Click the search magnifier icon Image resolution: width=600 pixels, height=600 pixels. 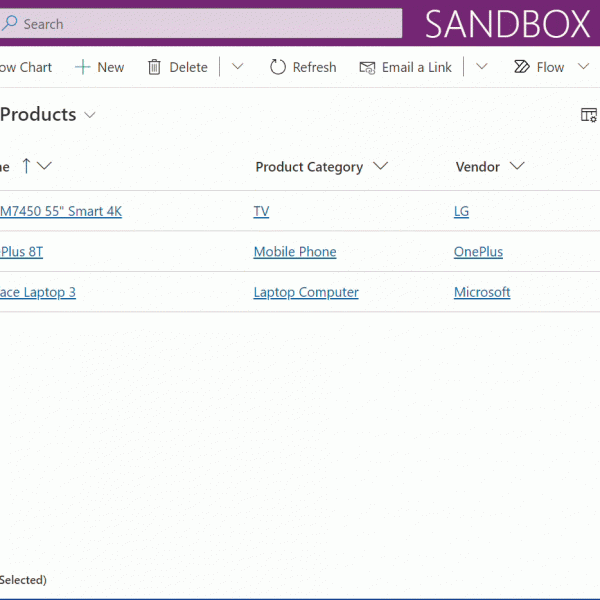9,23
